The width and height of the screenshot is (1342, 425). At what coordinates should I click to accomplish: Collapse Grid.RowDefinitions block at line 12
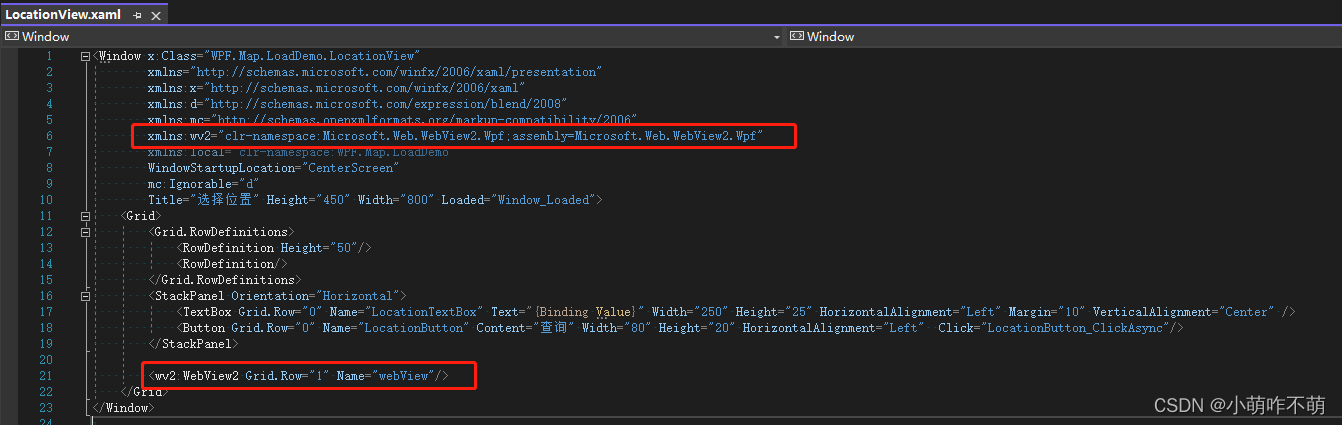coord(86,232)
